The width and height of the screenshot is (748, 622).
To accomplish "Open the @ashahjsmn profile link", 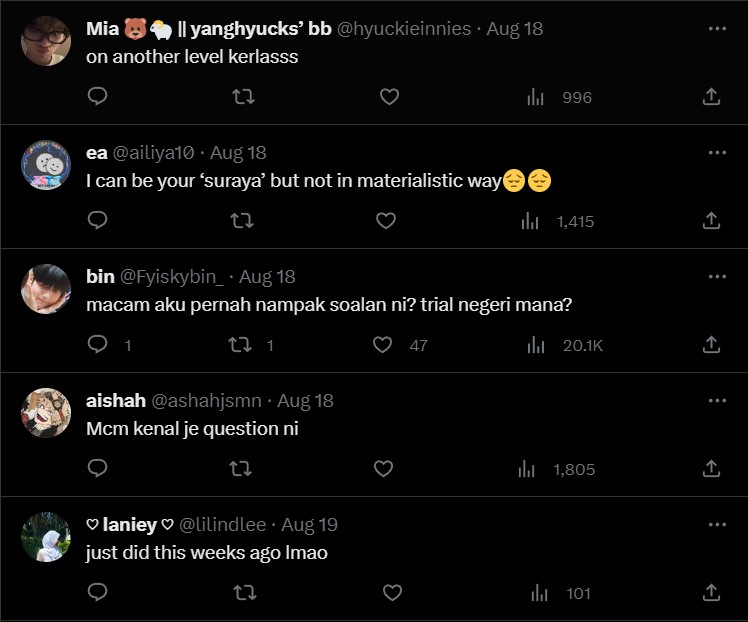I will coord(206,401).
